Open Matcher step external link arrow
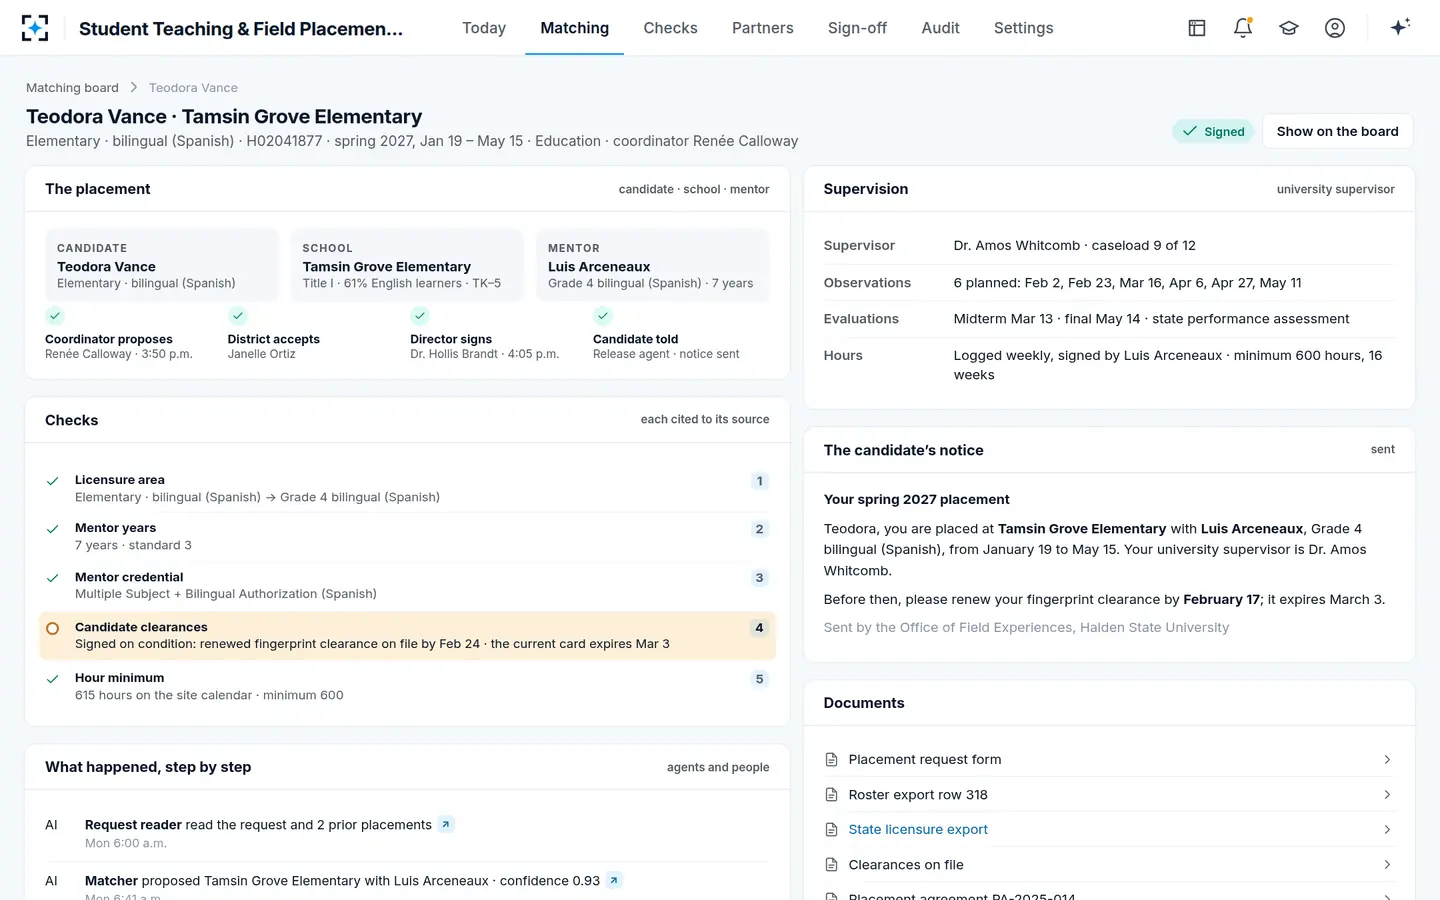1440x900 pixels. [x=614, y=880]
